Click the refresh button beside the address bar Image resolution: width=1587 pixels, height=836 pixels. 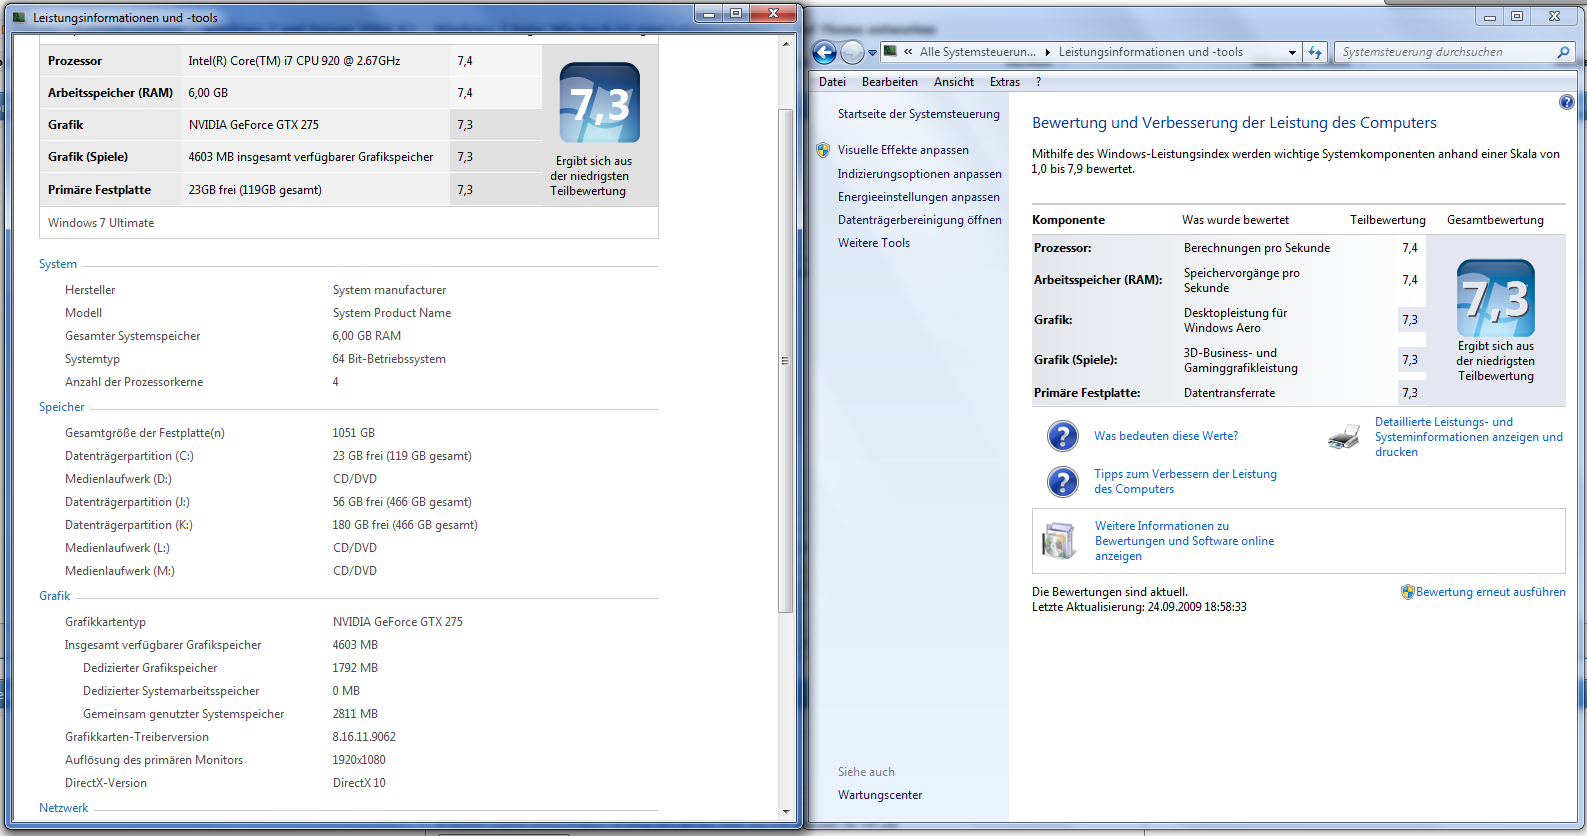pyautogui.click(x=1315, y=52)
